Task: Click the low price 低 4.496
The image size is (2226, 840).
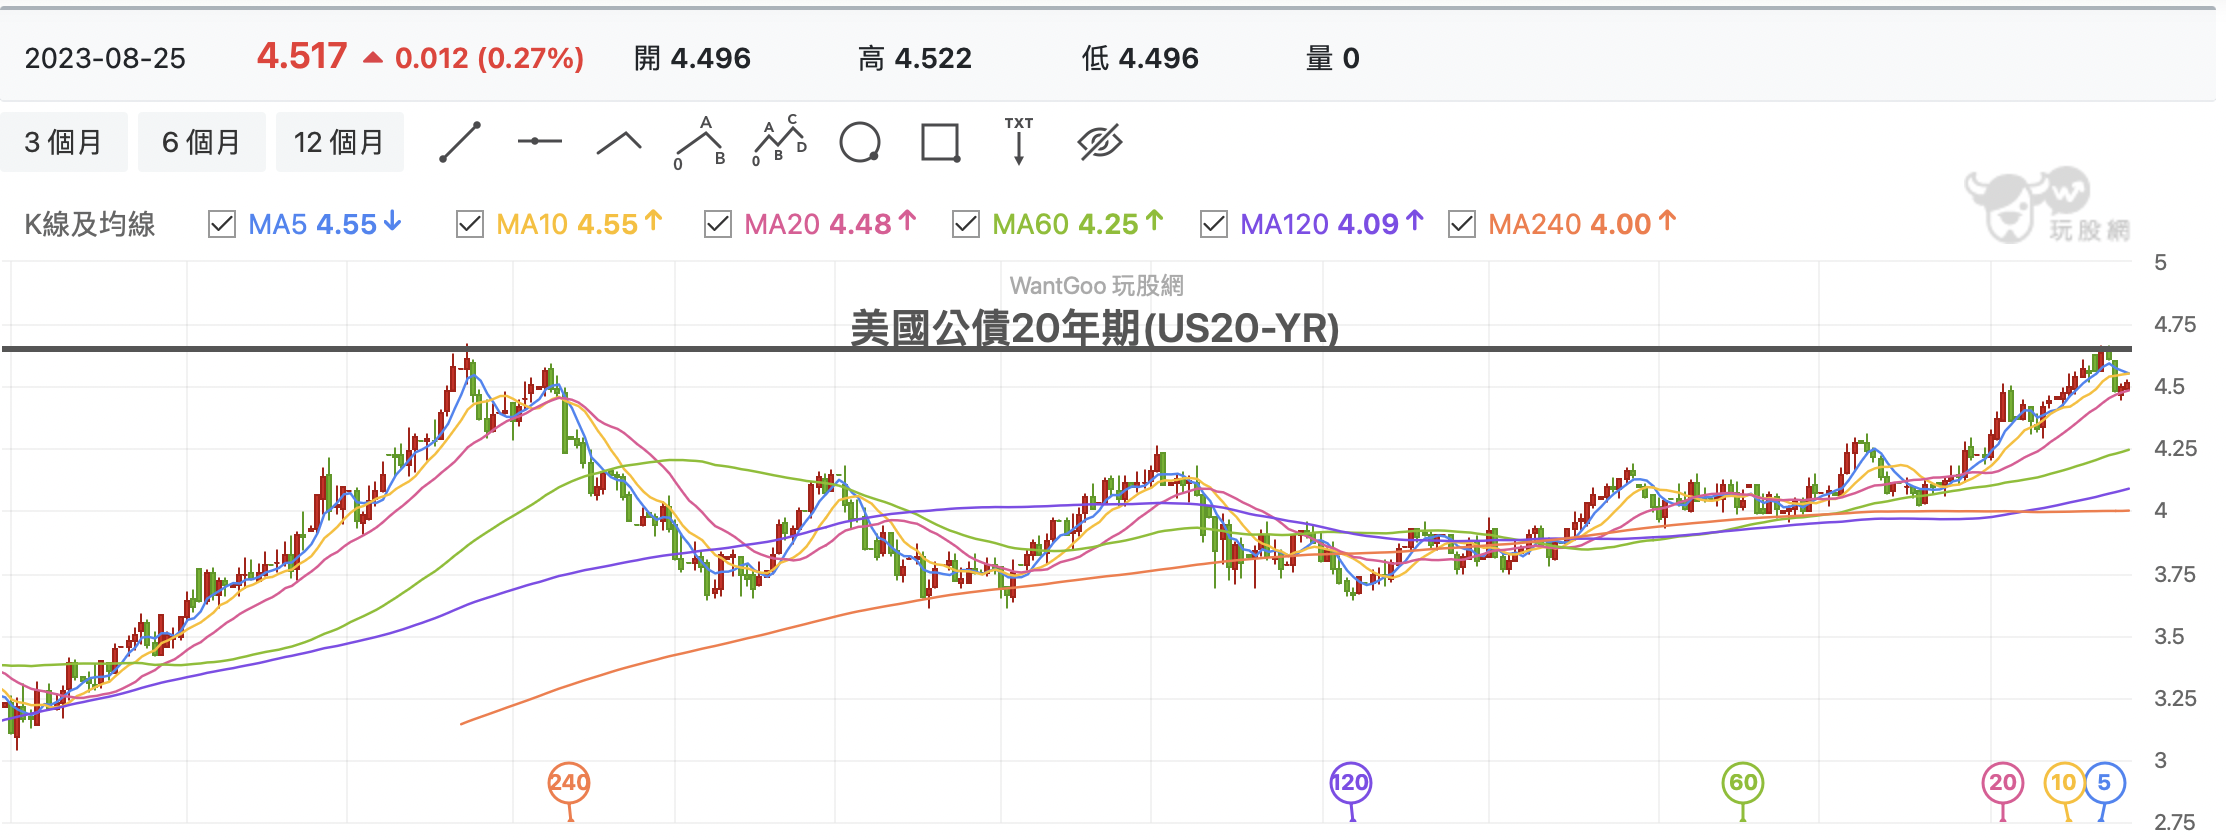Action: tap(1140, 58)
